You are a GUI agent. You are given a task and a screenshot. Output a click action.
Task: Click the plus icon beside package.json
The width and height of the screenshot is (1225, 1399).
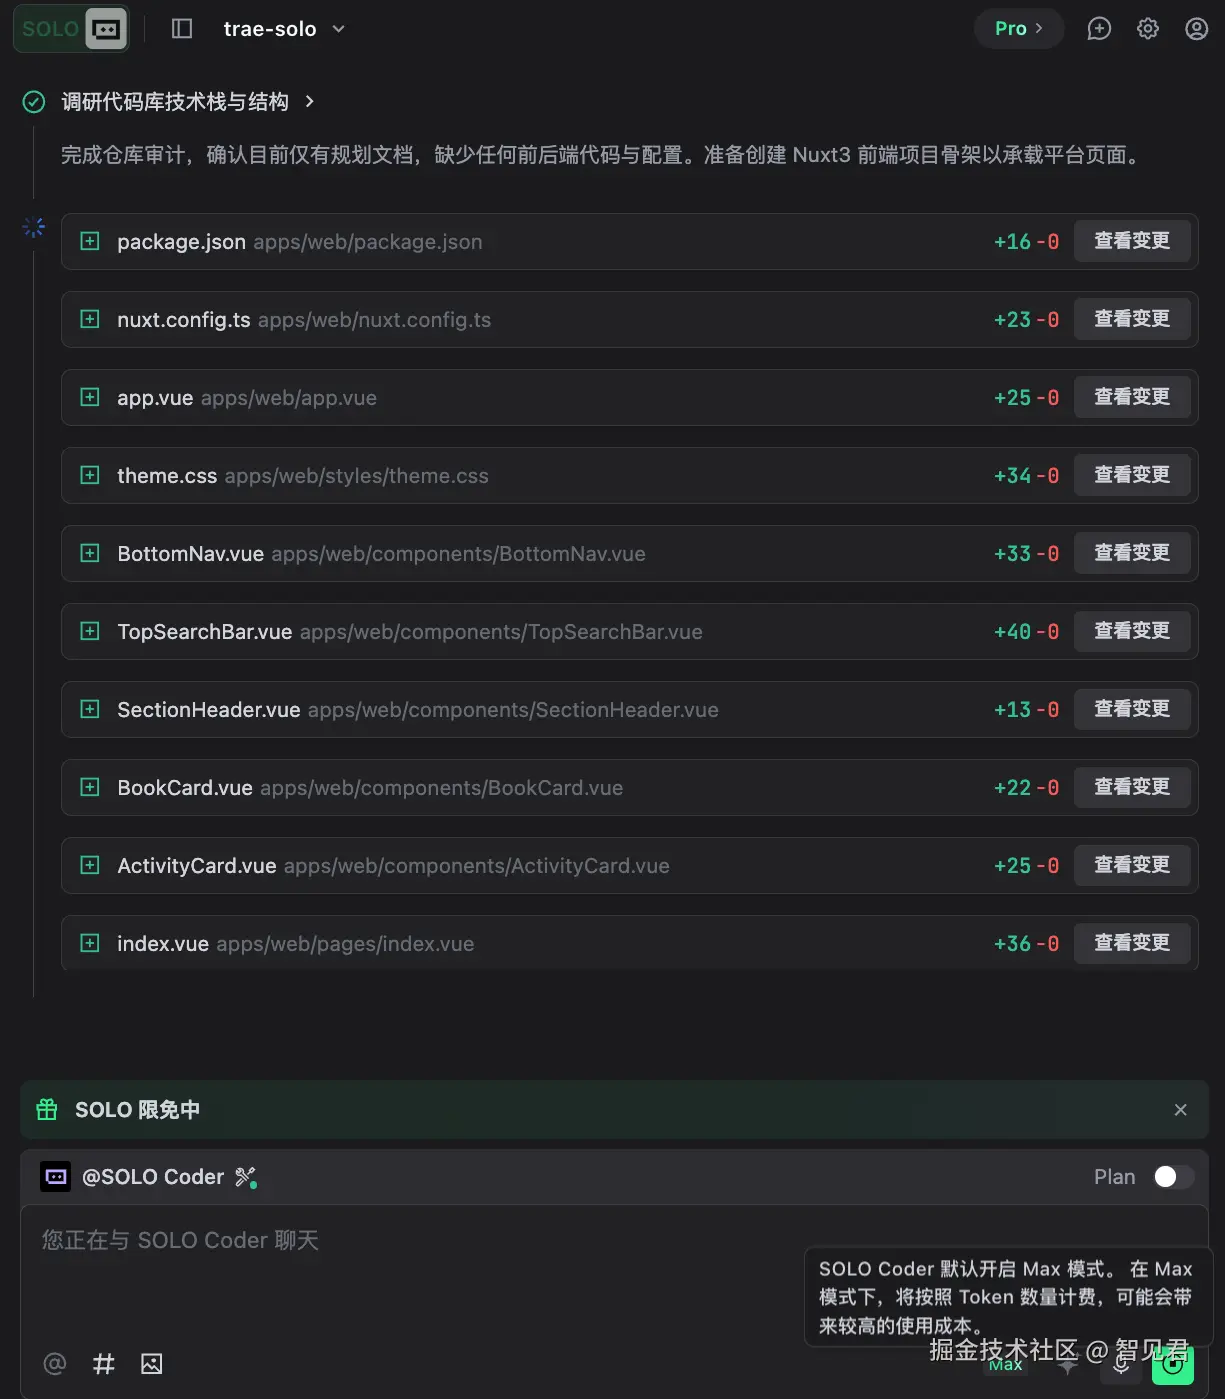click(90, 241)
